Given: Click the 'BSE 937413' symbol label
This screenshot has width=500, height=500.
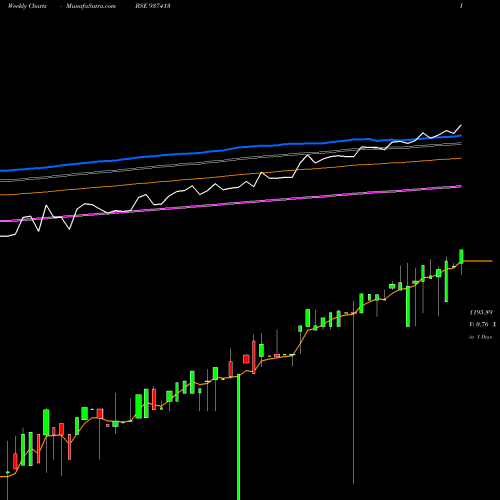Looking at the screenshot, I should pyautogui.click(x=153, y=6).
